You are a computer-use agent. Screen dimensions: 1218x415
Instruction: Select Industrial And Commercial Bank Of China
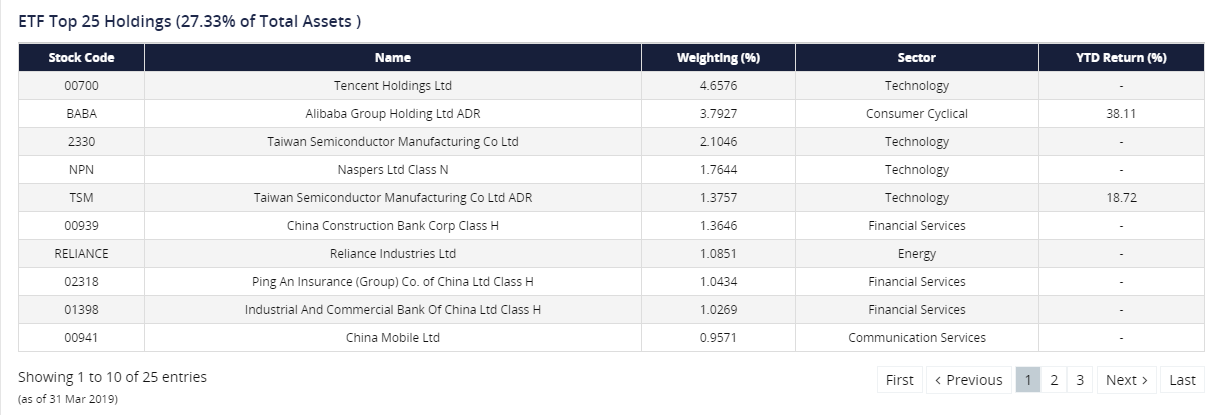click(x=393, y=310)
